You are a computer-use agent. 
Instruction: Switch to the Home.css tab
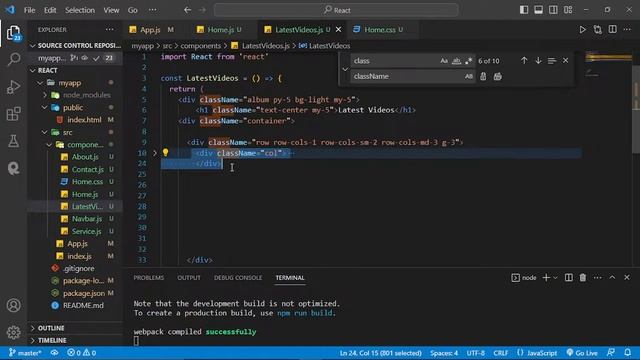[x=380, y=30]
